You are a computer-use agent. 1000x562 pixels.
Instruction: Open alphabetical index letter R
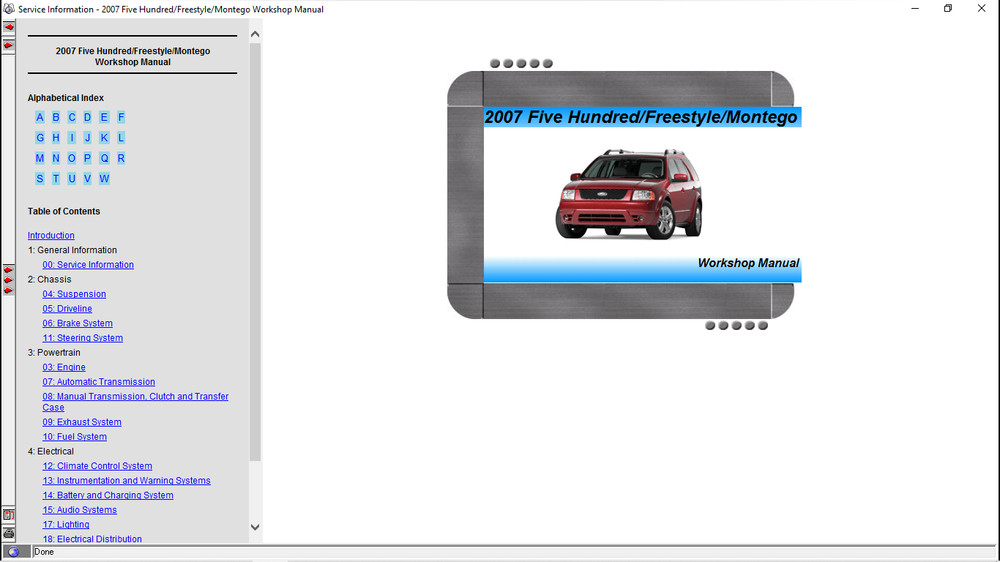point(121,158)
